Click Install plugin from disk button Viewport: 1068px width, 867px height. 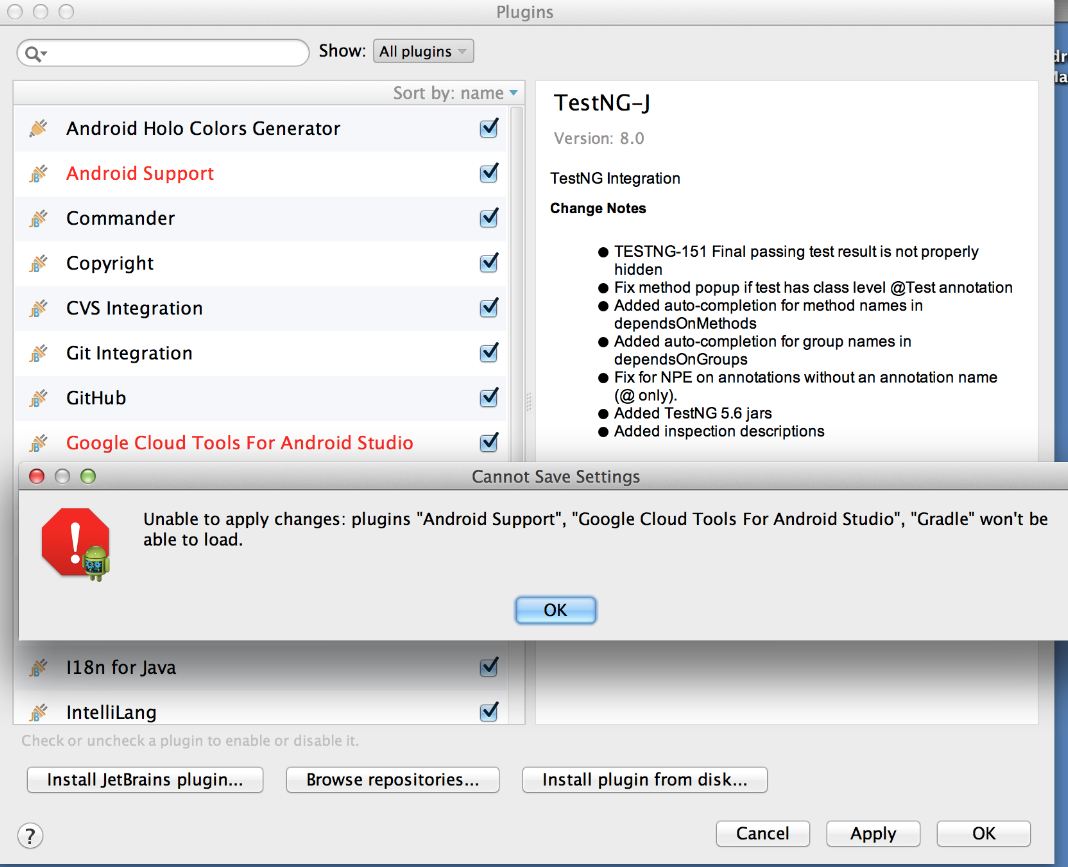[644, 780]
